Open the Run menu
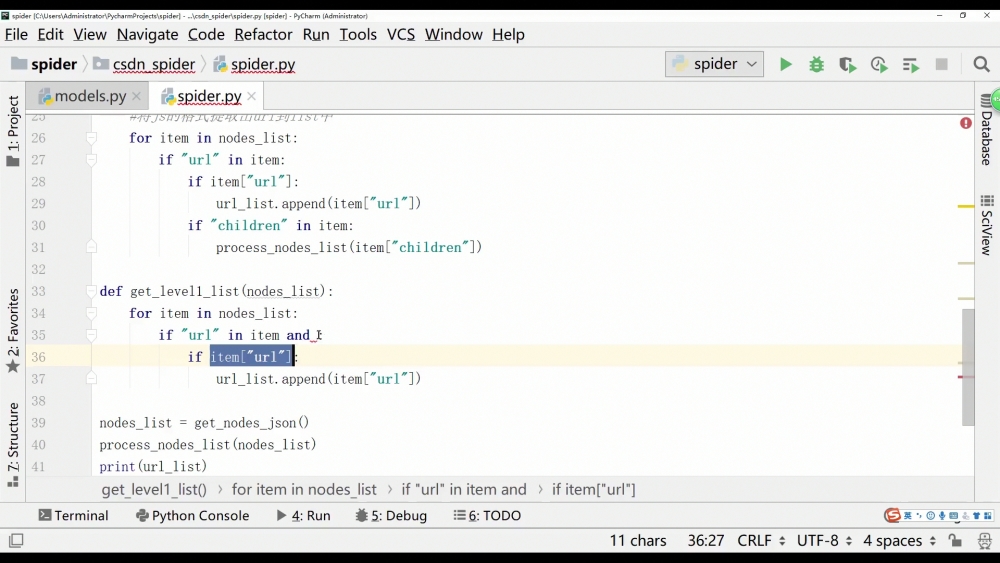The width and height of the screenshot is (1000, 563). point(316,34)
